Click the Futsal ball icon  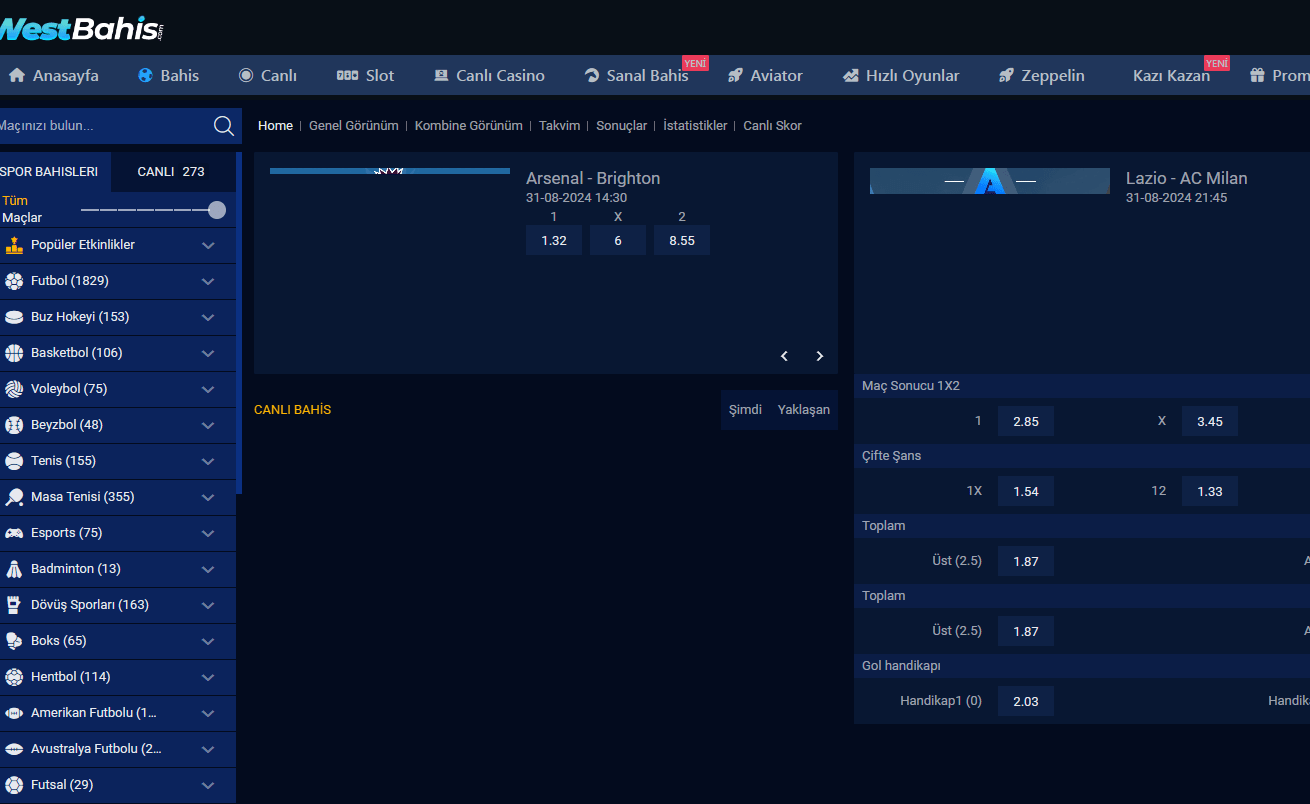coord(14,785)
